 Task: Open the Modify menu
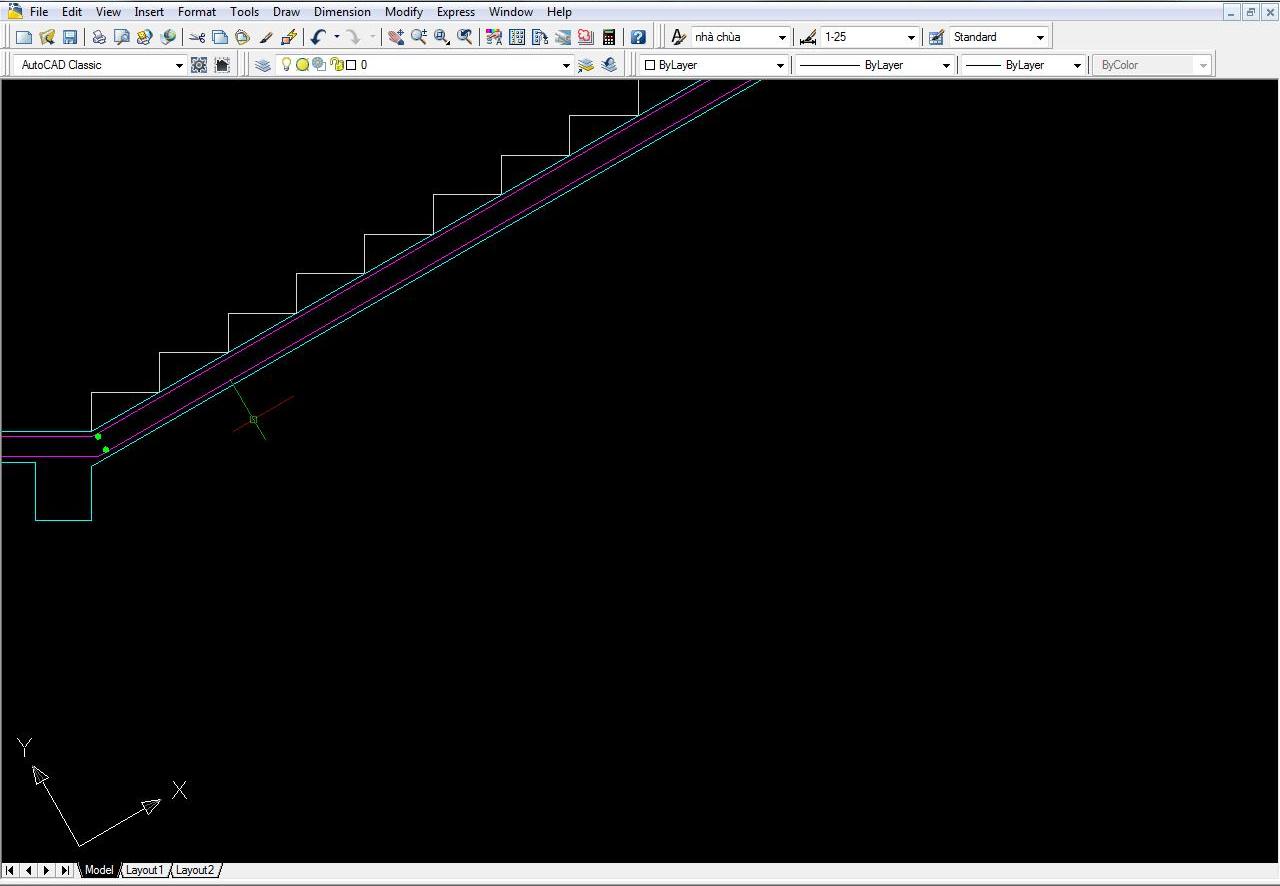click(404, 12)
